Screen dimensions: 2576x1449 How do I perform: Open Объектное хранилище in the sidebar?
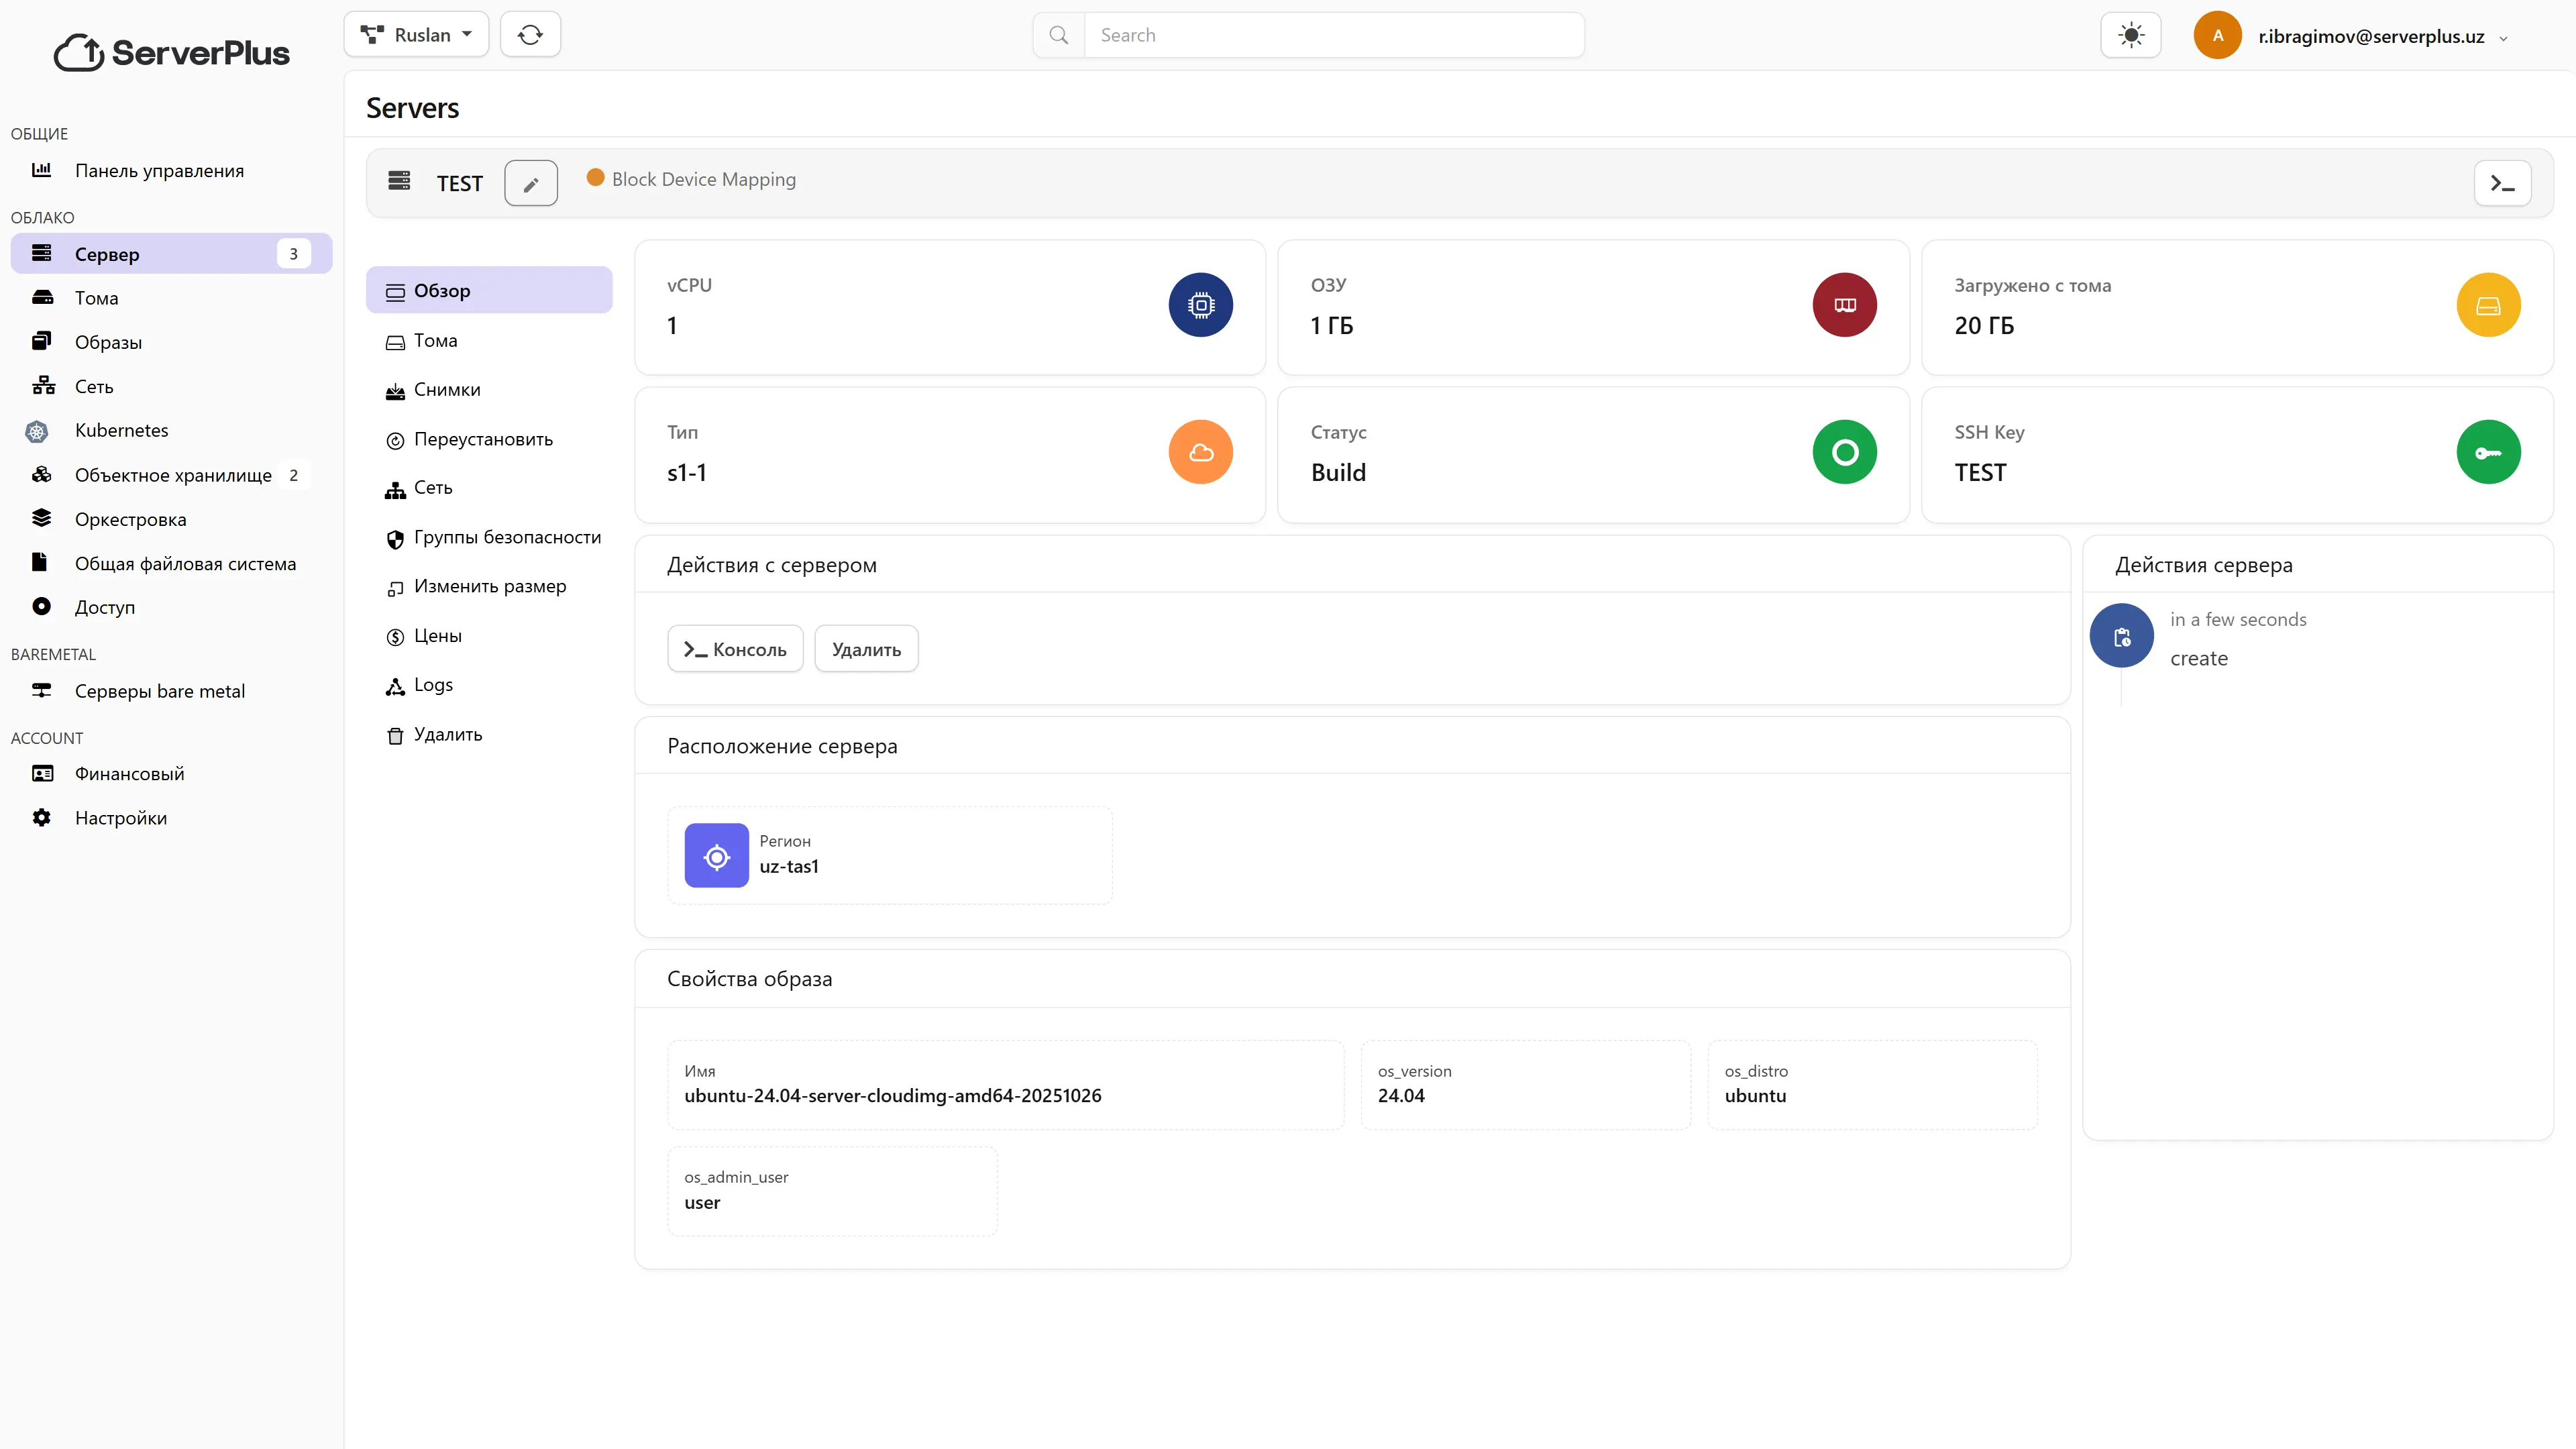[x=173, y=476]
